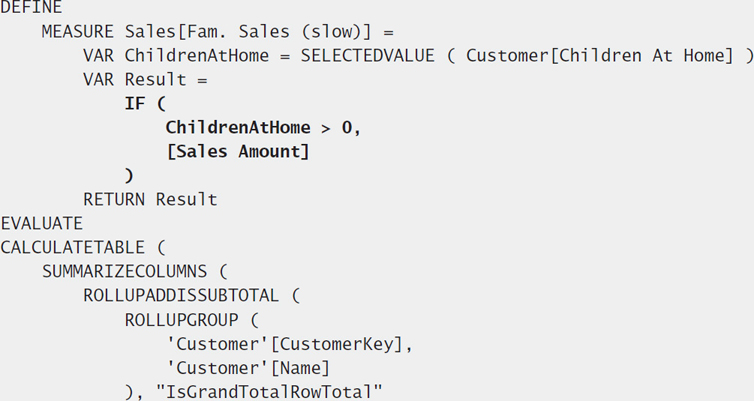
Task: Click the SUMMARIZECOLUMNS function
Action: pos(124,272)
